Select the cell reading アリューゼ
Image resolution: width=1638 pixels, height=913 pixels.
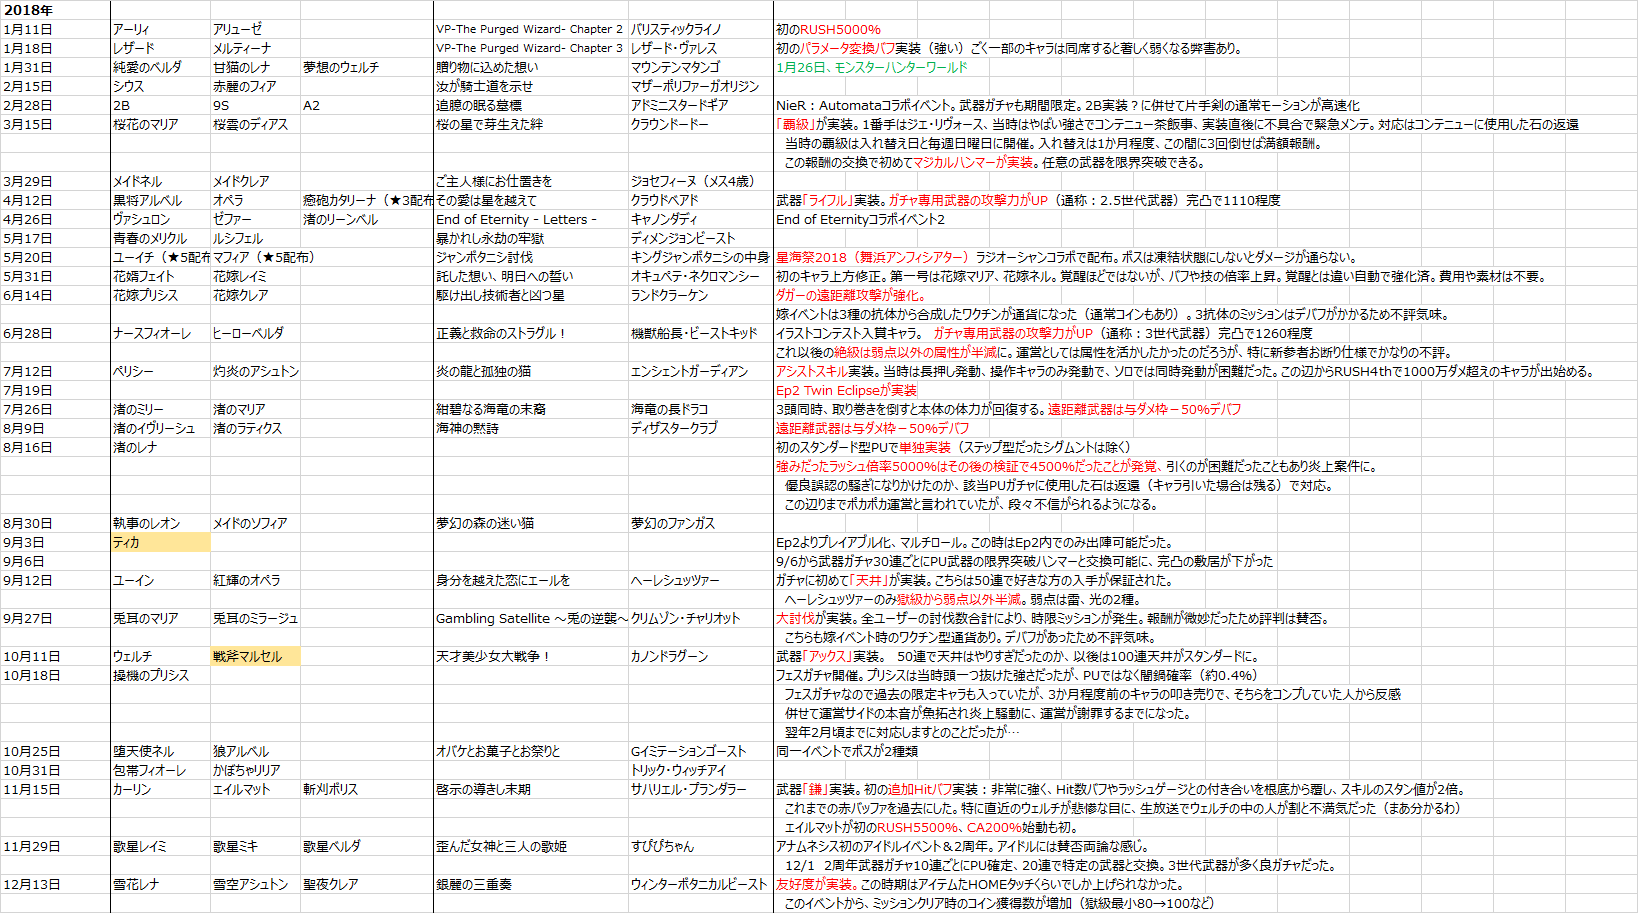[x=255, y=29]
